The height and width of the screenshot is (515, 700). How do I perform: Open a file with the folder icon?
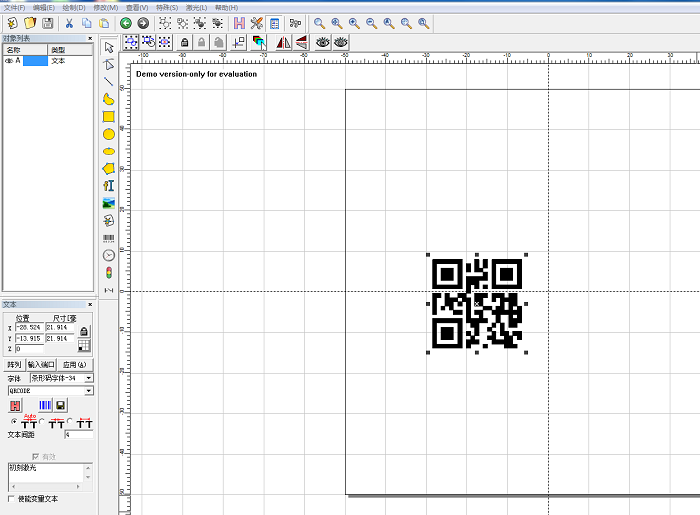(30, 23)
